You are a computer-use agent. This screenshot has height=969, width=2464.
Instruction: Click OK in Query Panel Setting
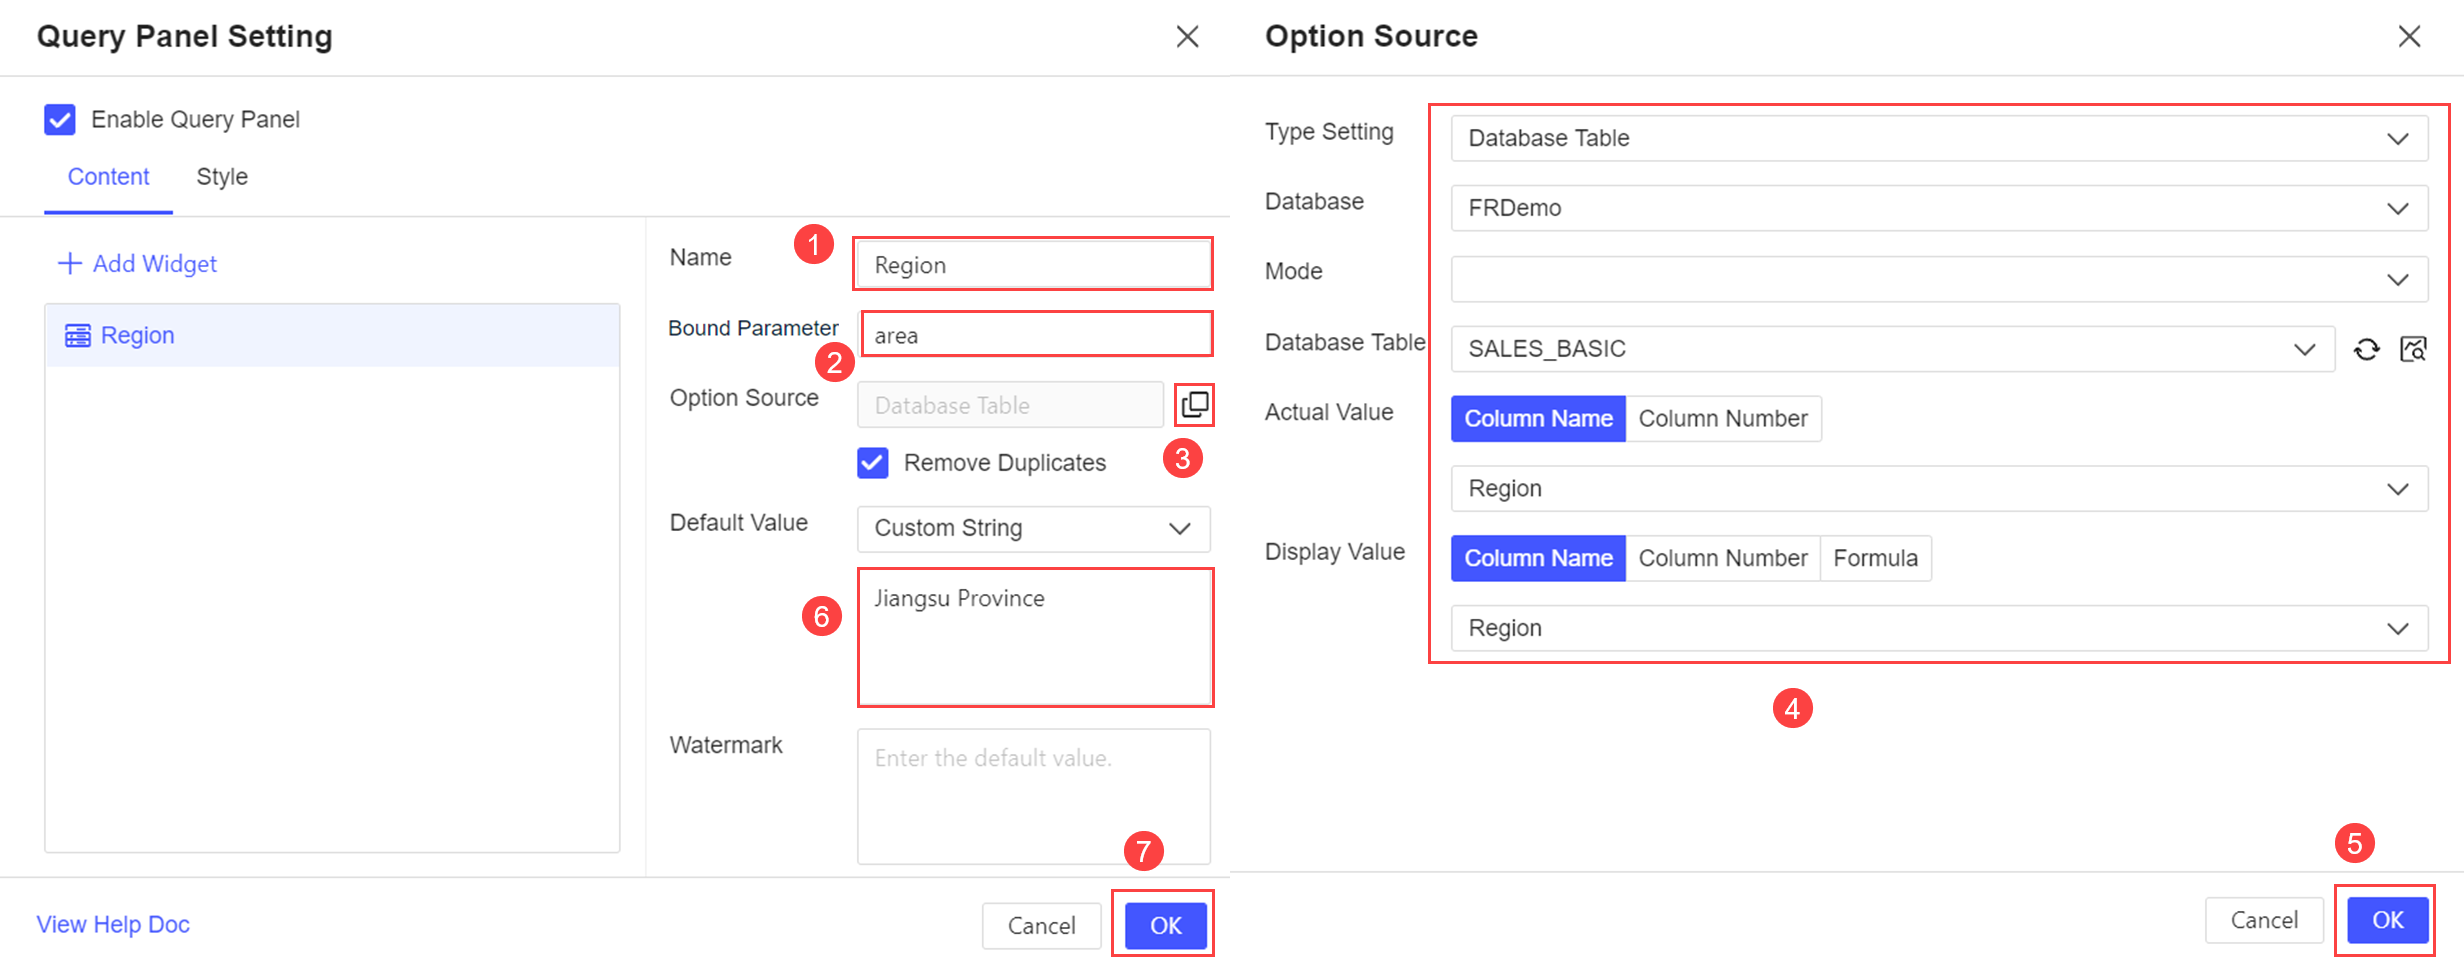click(1165, 926)
